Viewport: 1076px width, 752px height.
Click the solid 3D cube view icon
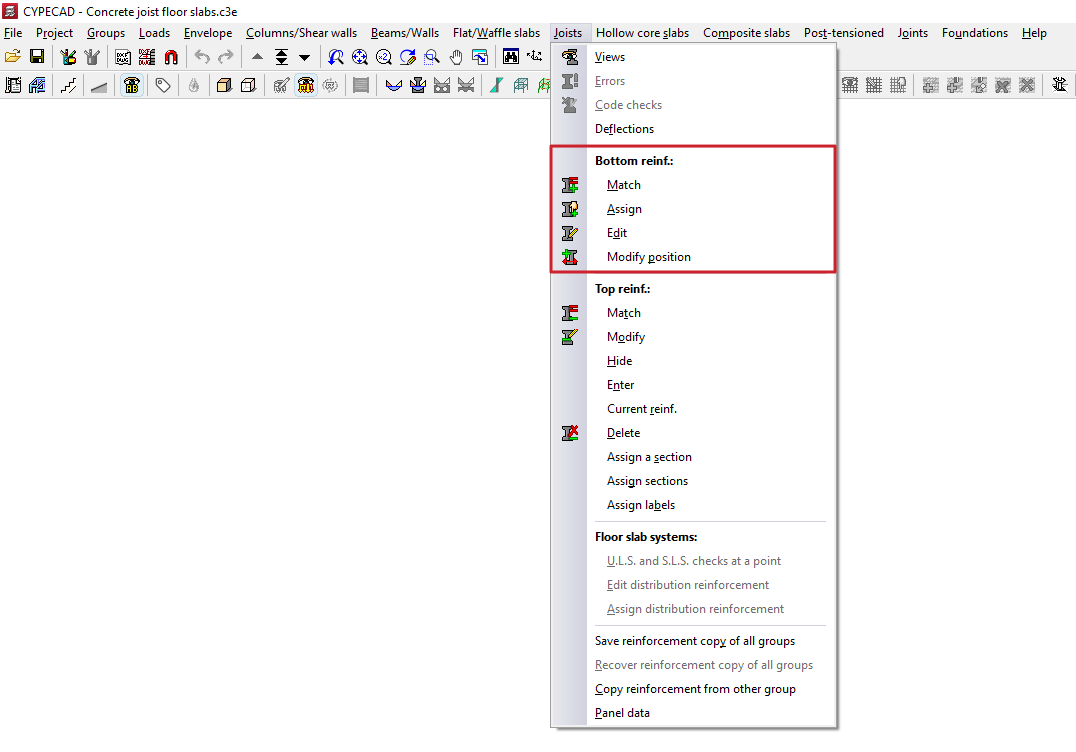click(224, 85)
